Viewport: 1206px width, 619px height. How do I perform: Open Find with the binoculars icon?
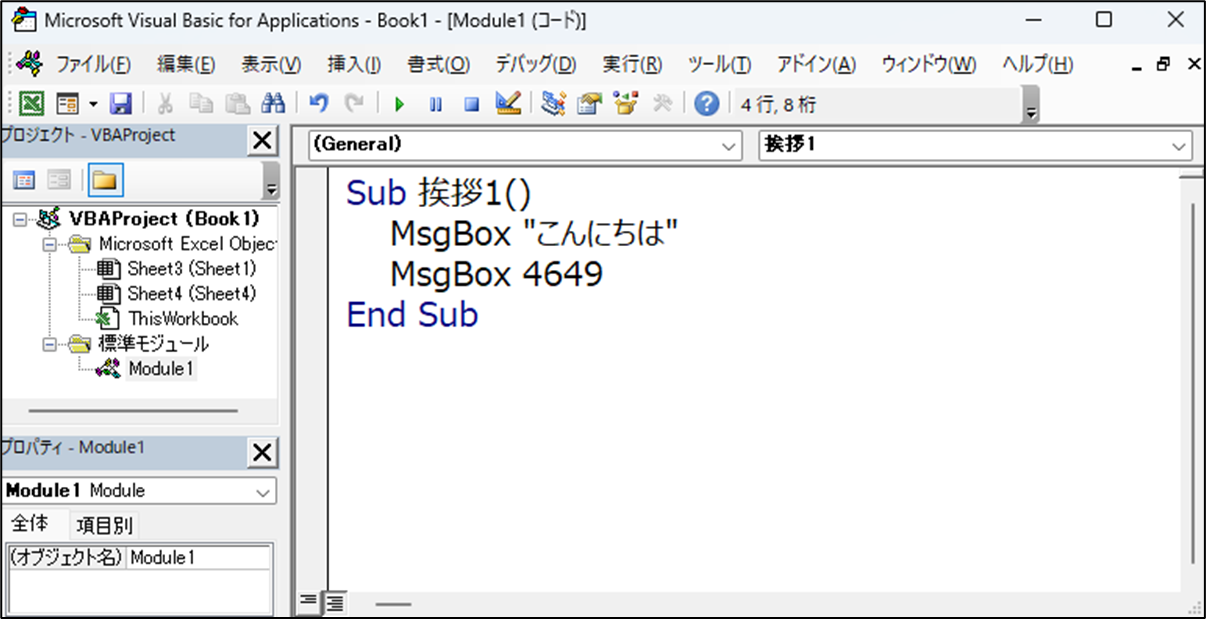[x=273, y=104]
